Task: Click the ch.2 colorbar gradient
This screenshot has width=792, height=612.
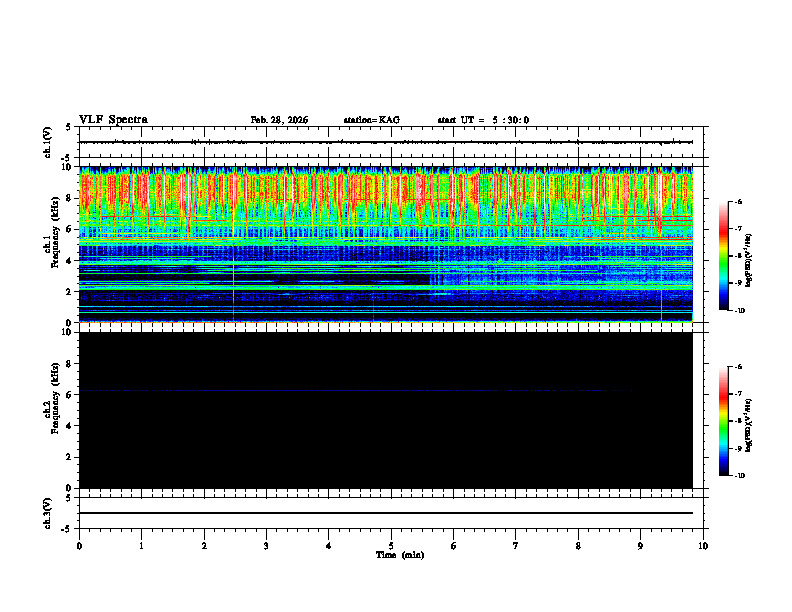Action: (724, 421)
